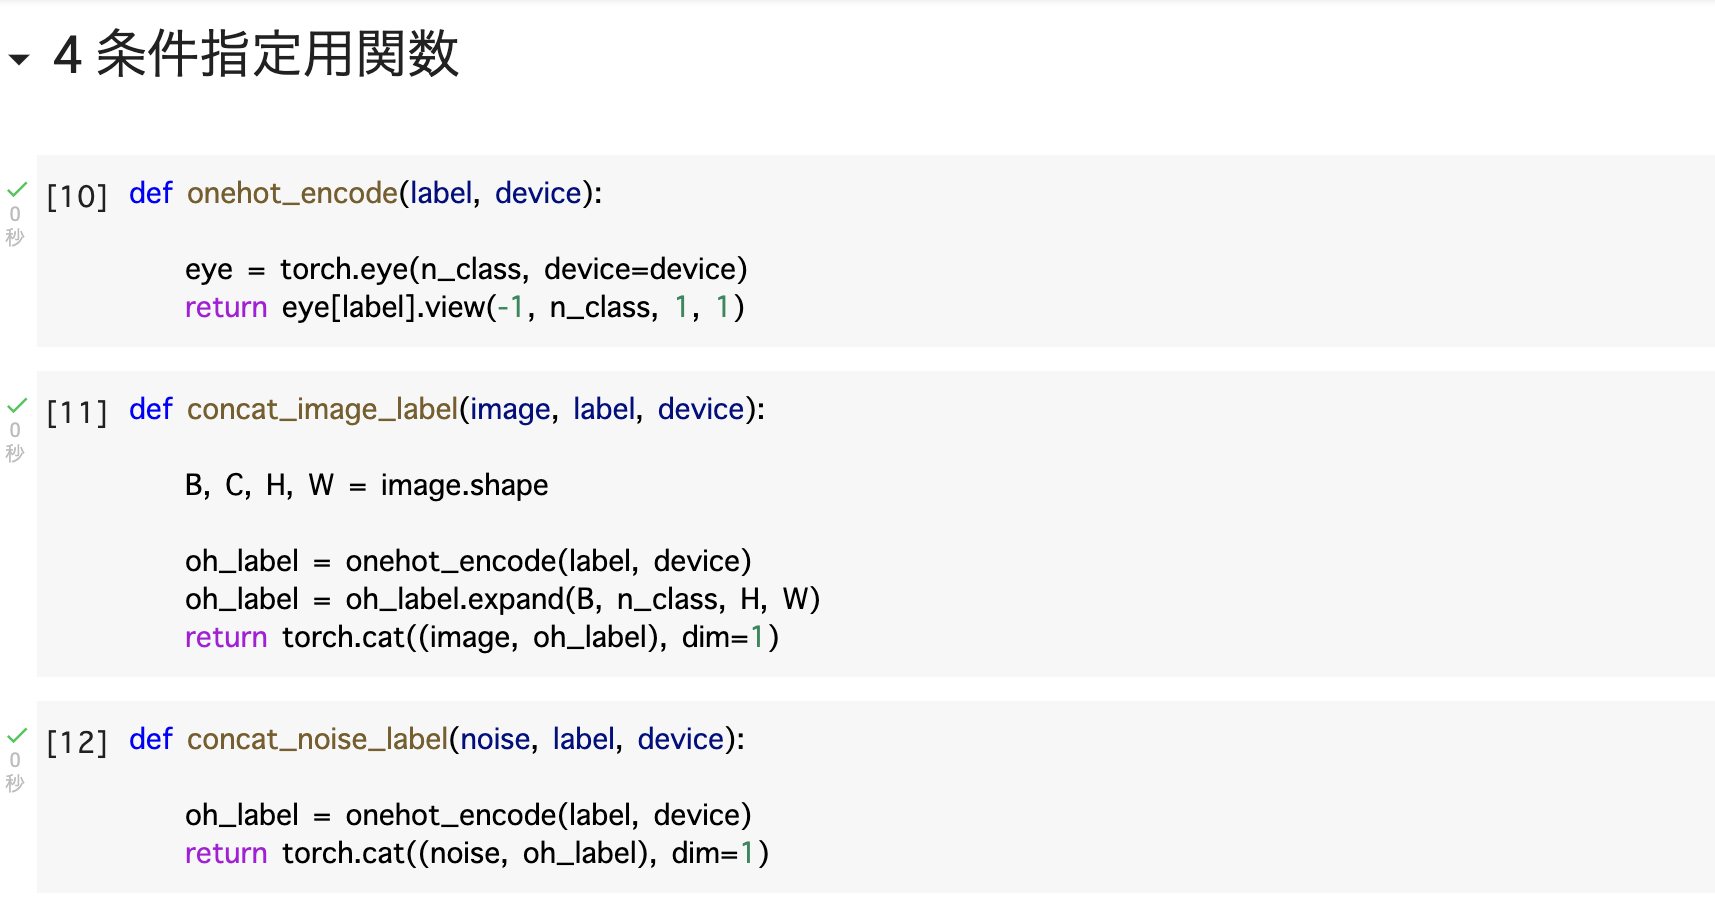Image resolution: width=1715 pixels, height=909 pixels.
Task: Click green checkmark of the onehot_encode cell
Action: (x=17, y=188)
